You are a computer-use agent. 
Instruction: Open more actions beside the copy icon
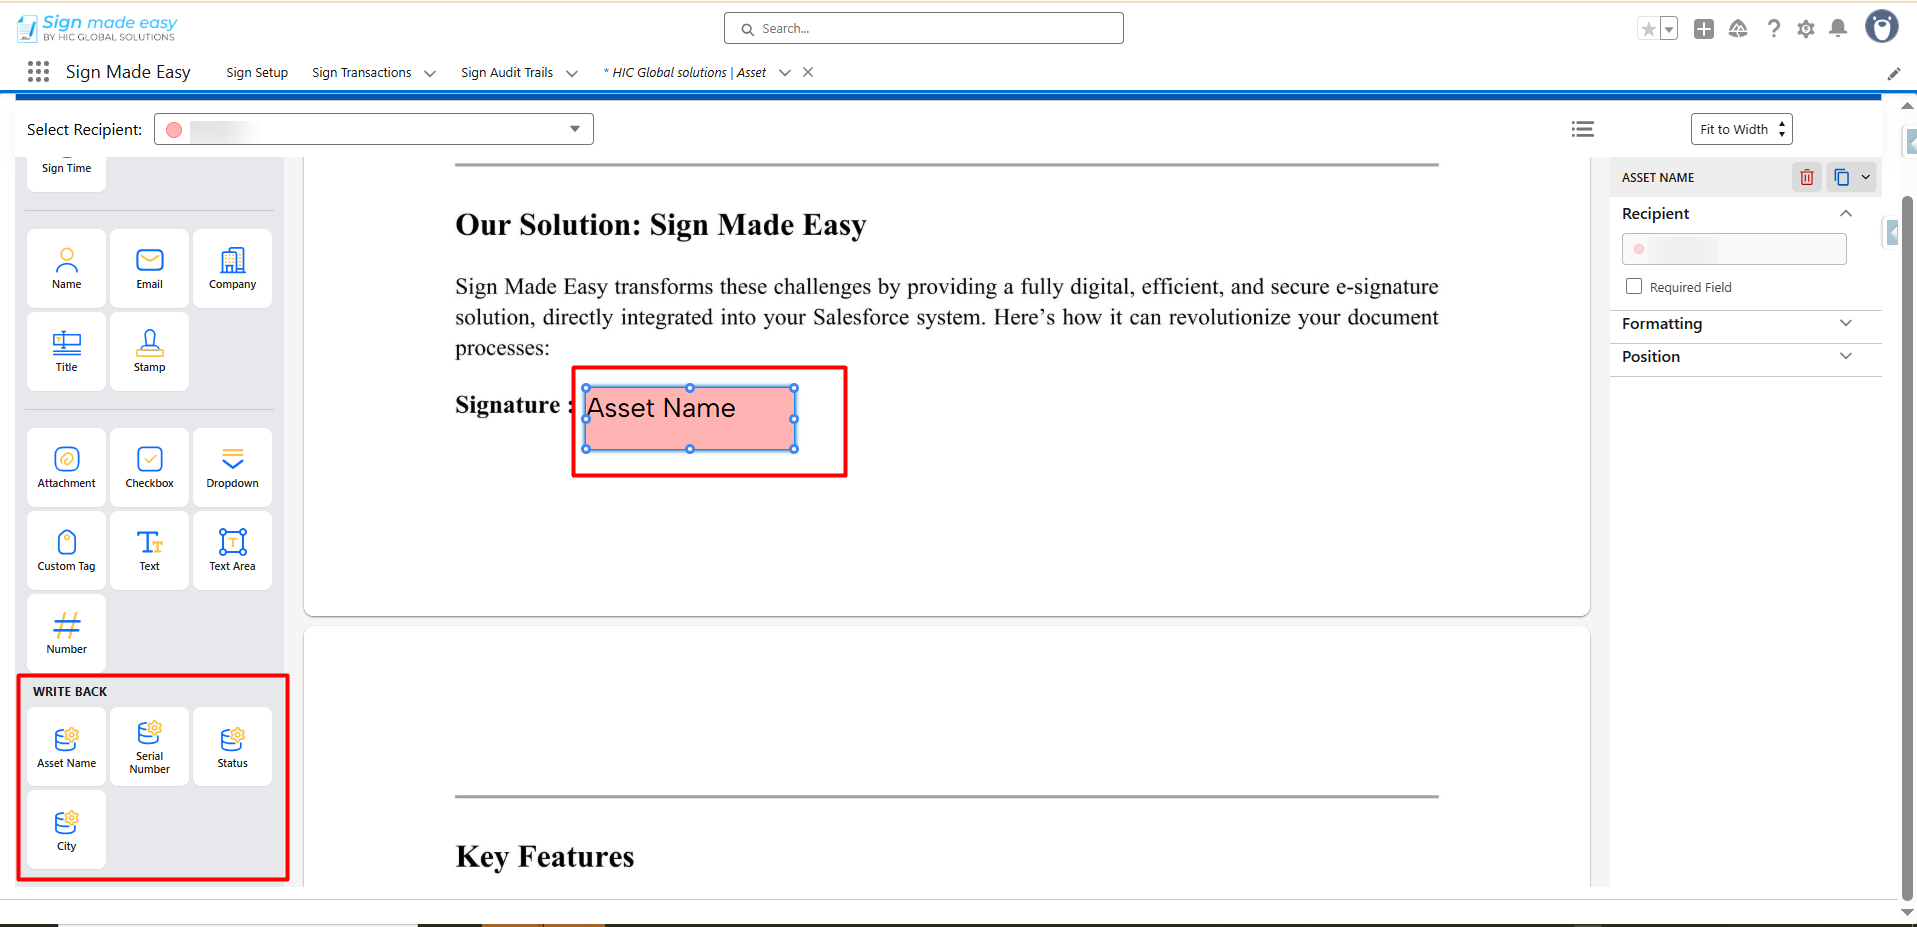coord(1865,177)
